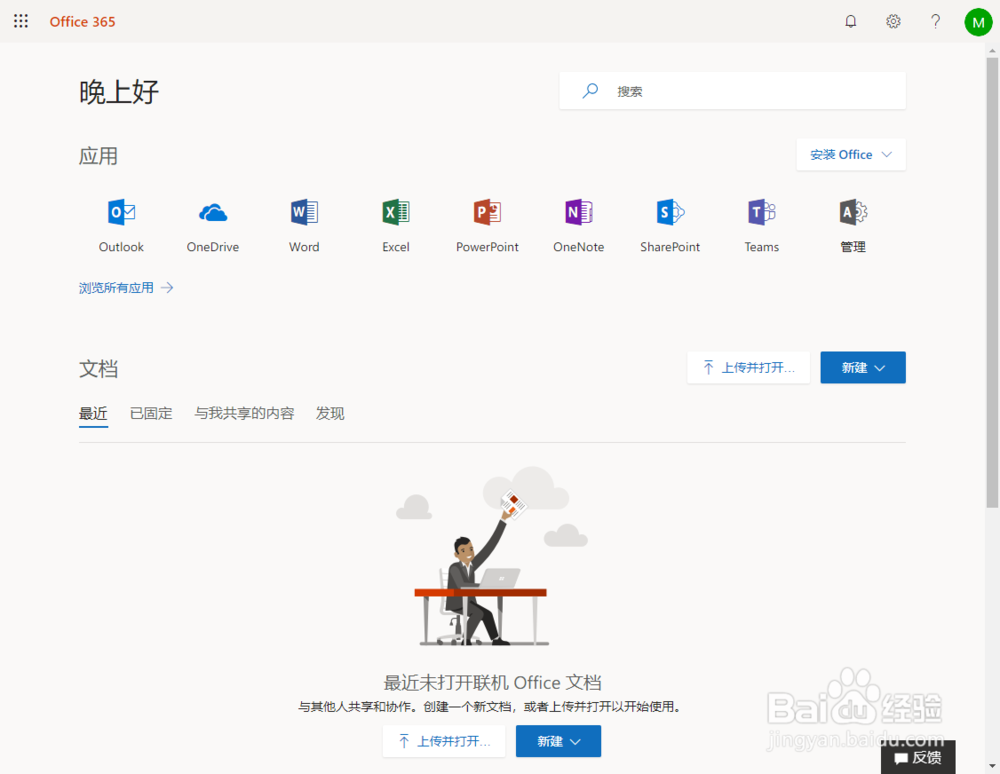Expand the bottom 新建 dropdown

[x=558, y=741]
